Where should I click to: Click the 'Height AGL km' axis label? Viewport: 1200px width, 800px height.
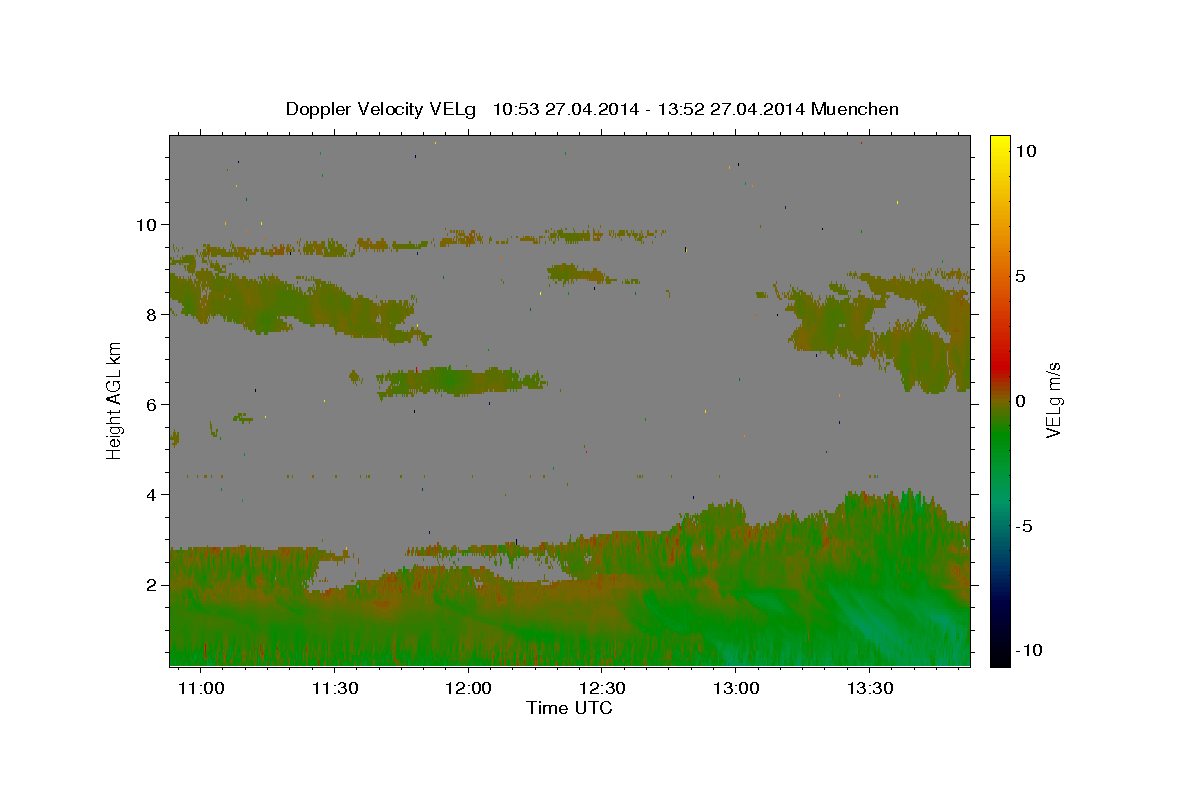[x=114, y=402]
